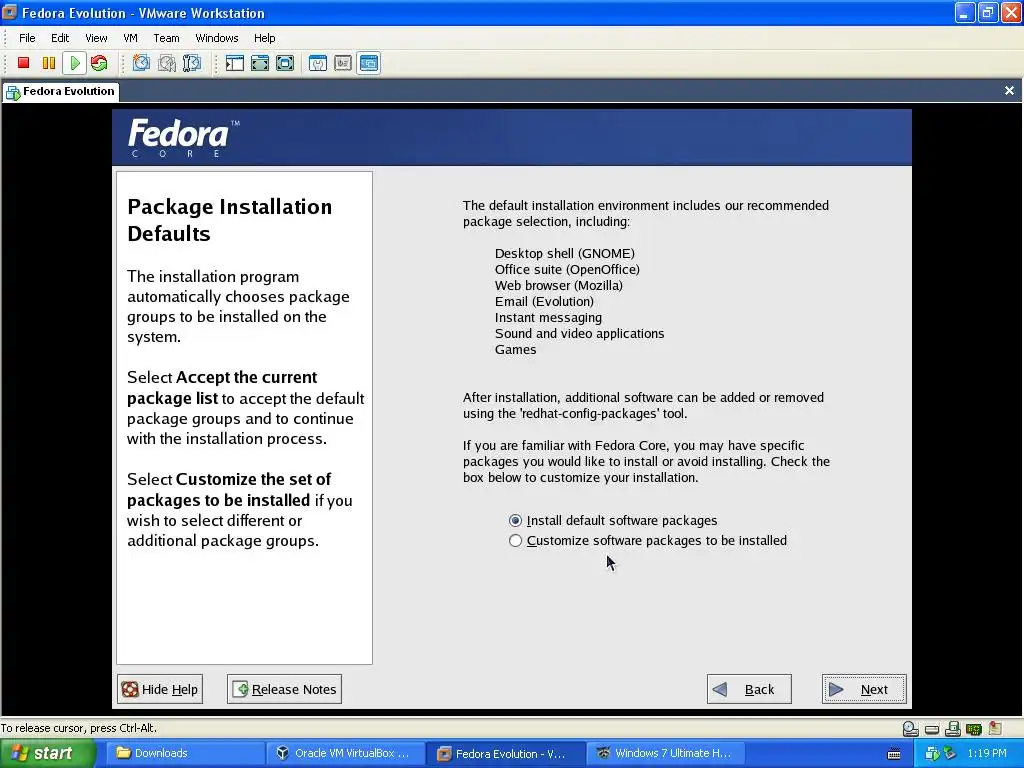Click the network adapter status icon
Viewport: 1024px width, 768px height.
pos(974,729)
